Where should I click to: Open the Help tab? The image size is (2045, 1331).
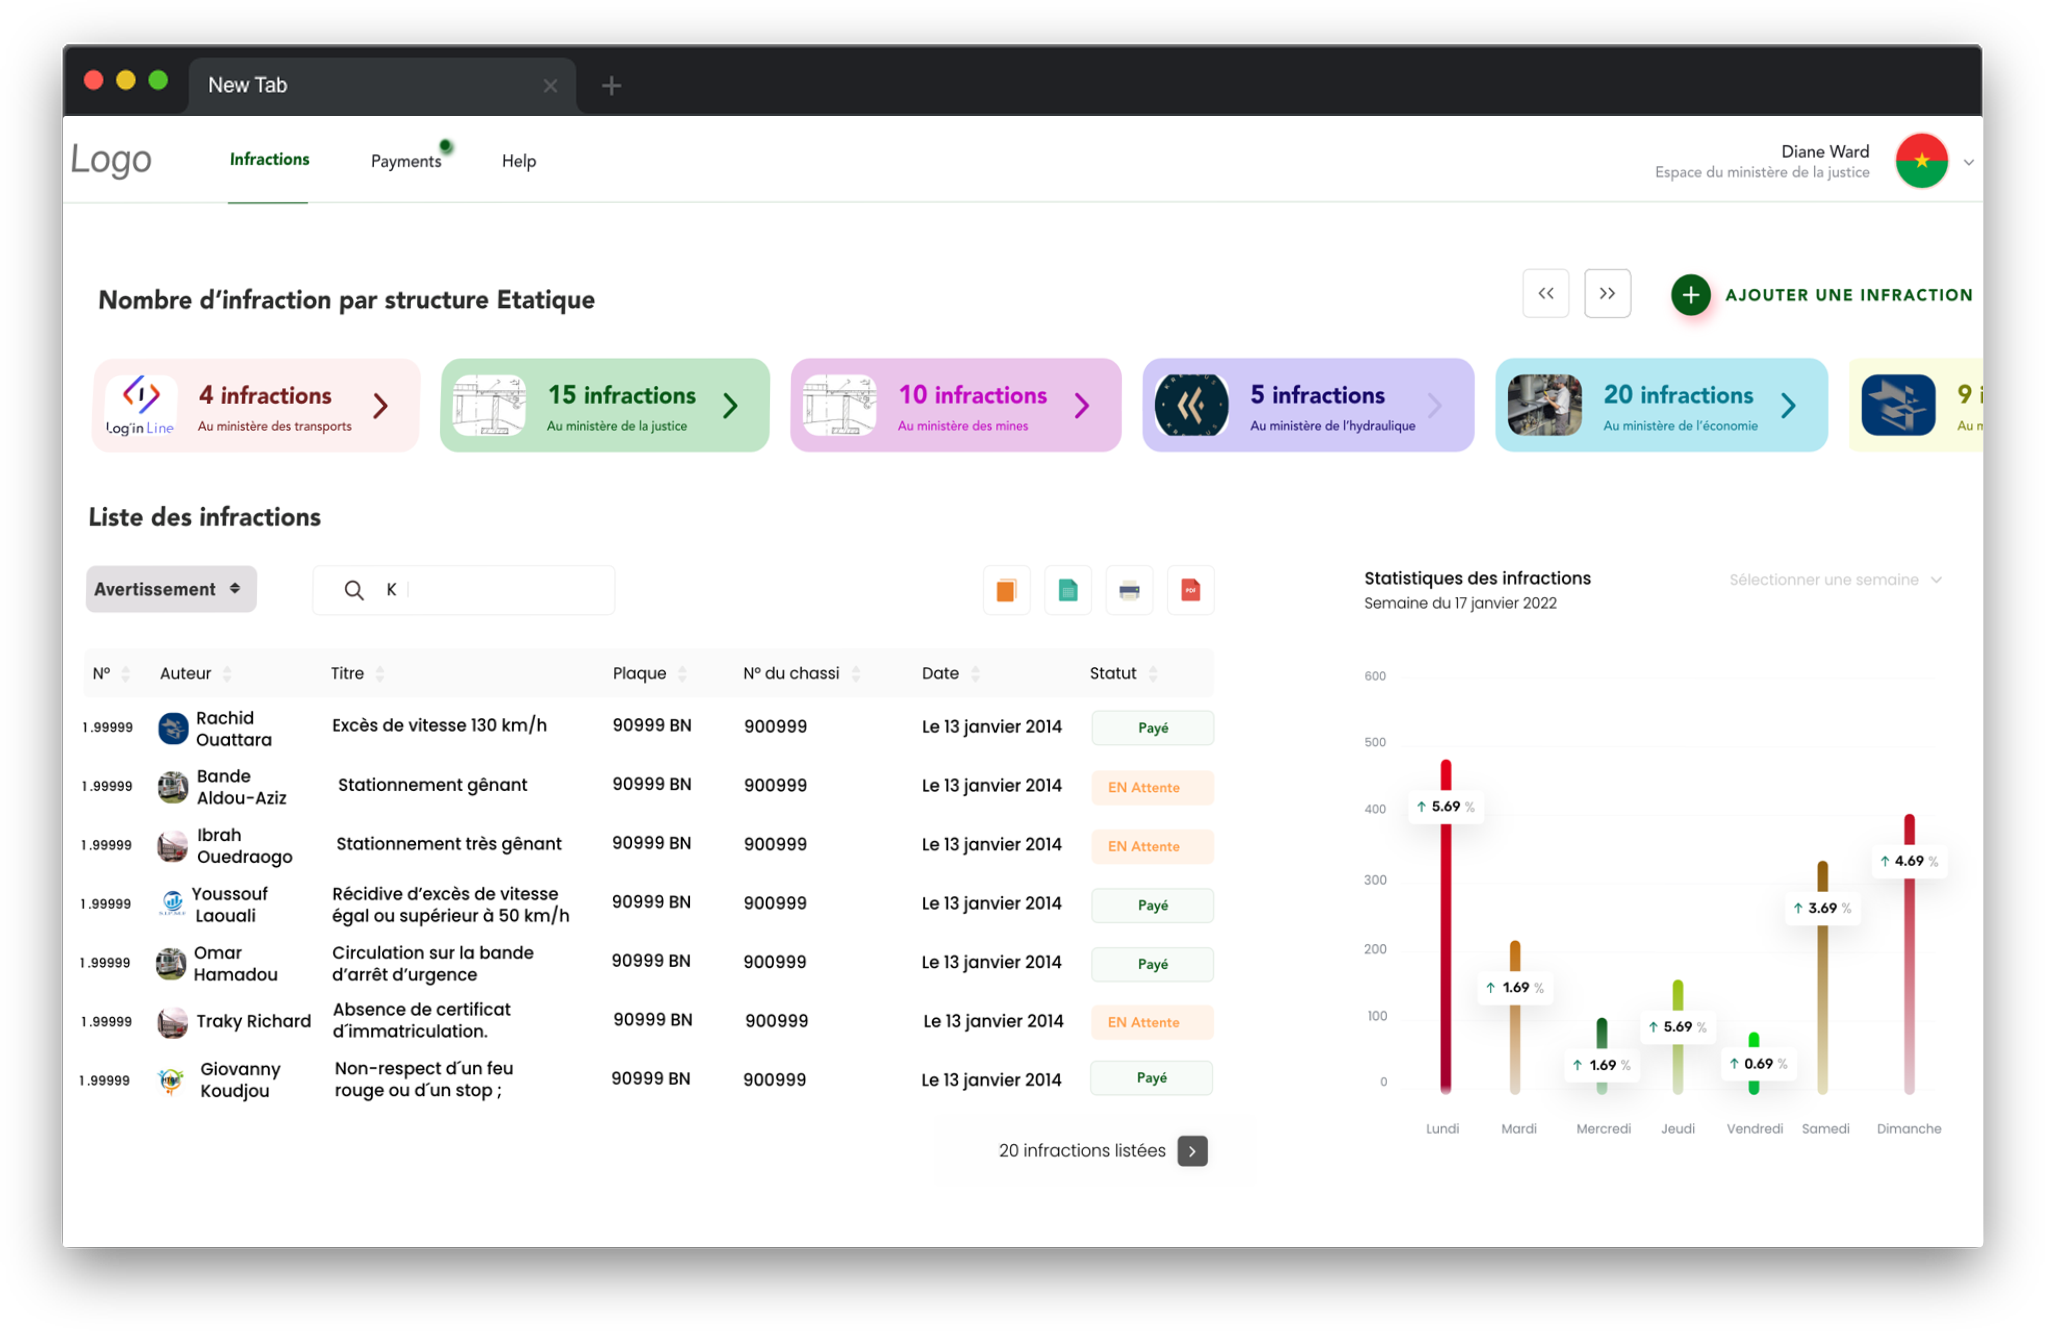[518, 161]
